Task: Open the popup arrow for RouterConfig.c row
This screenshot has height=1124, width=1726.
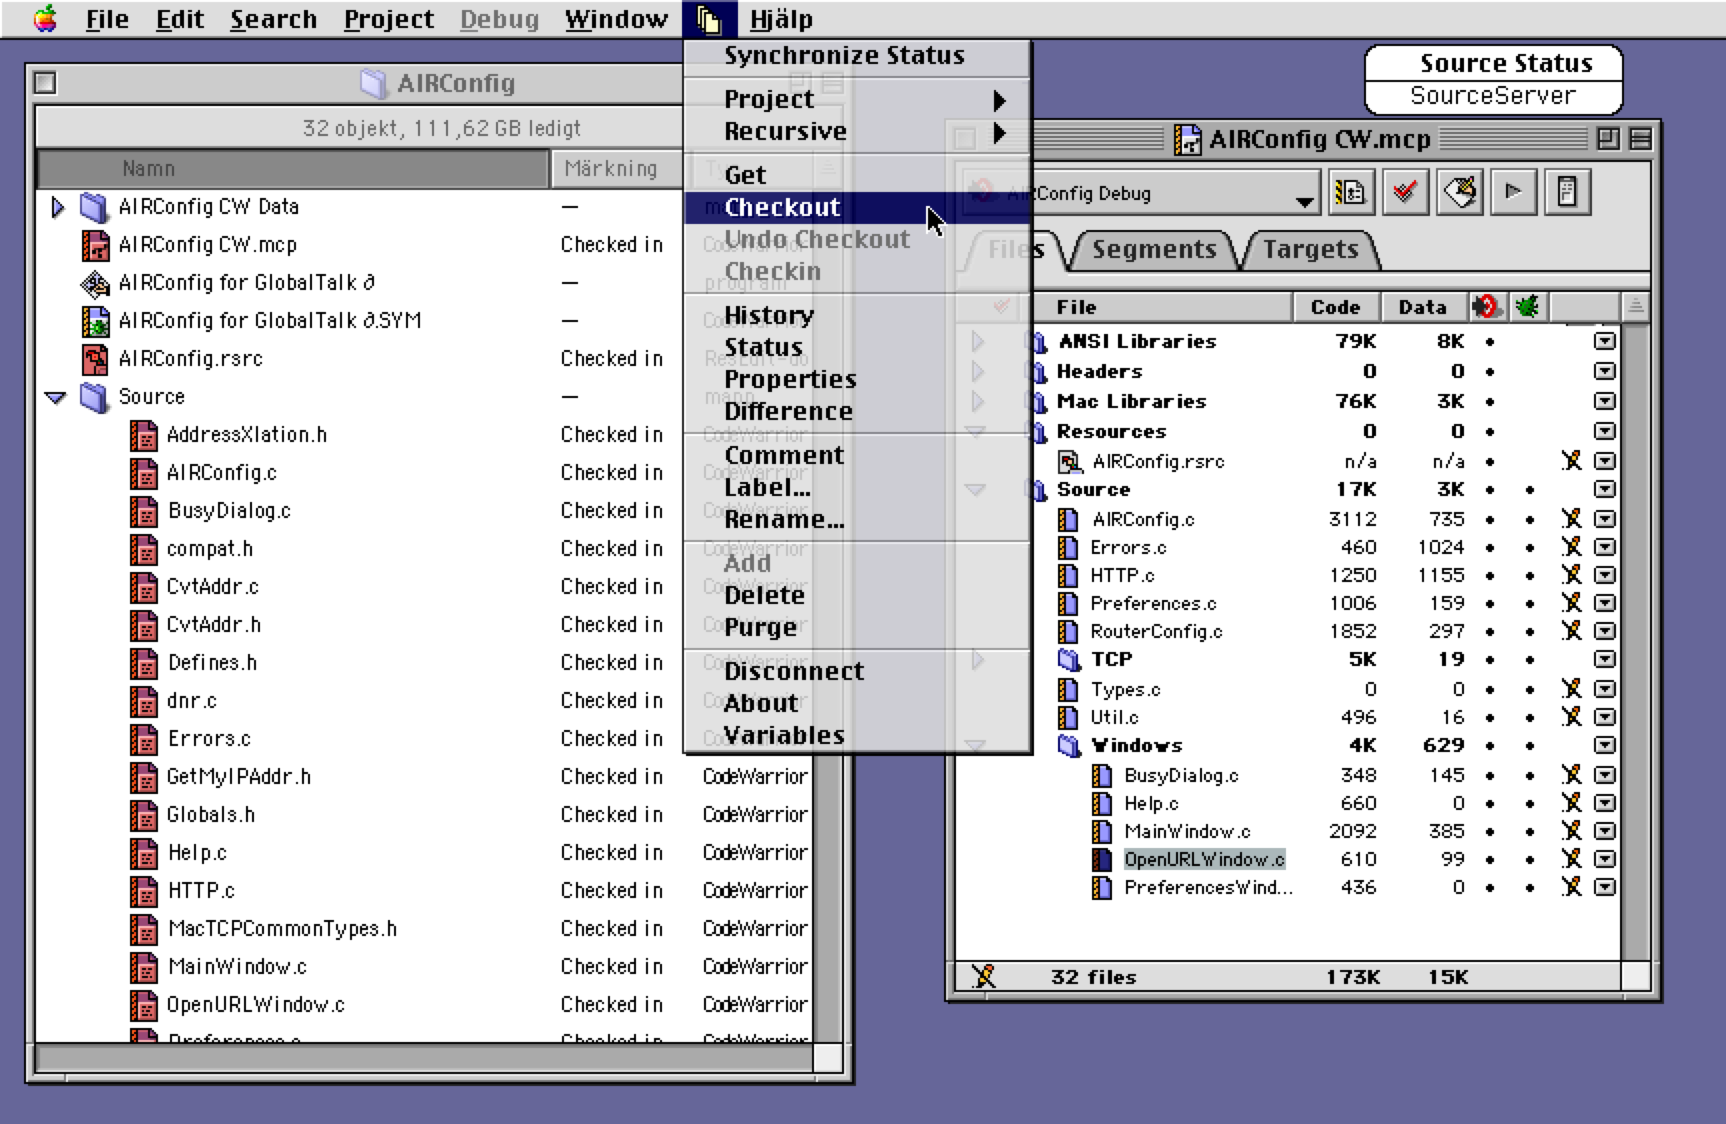Action: click(1604, 632)
